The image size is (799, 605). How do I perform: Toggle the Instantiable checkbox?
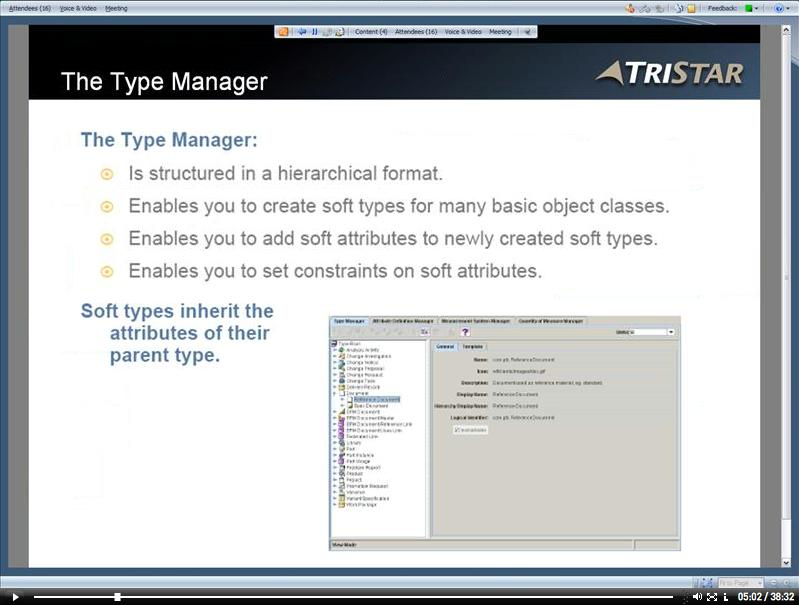point(457,429)
